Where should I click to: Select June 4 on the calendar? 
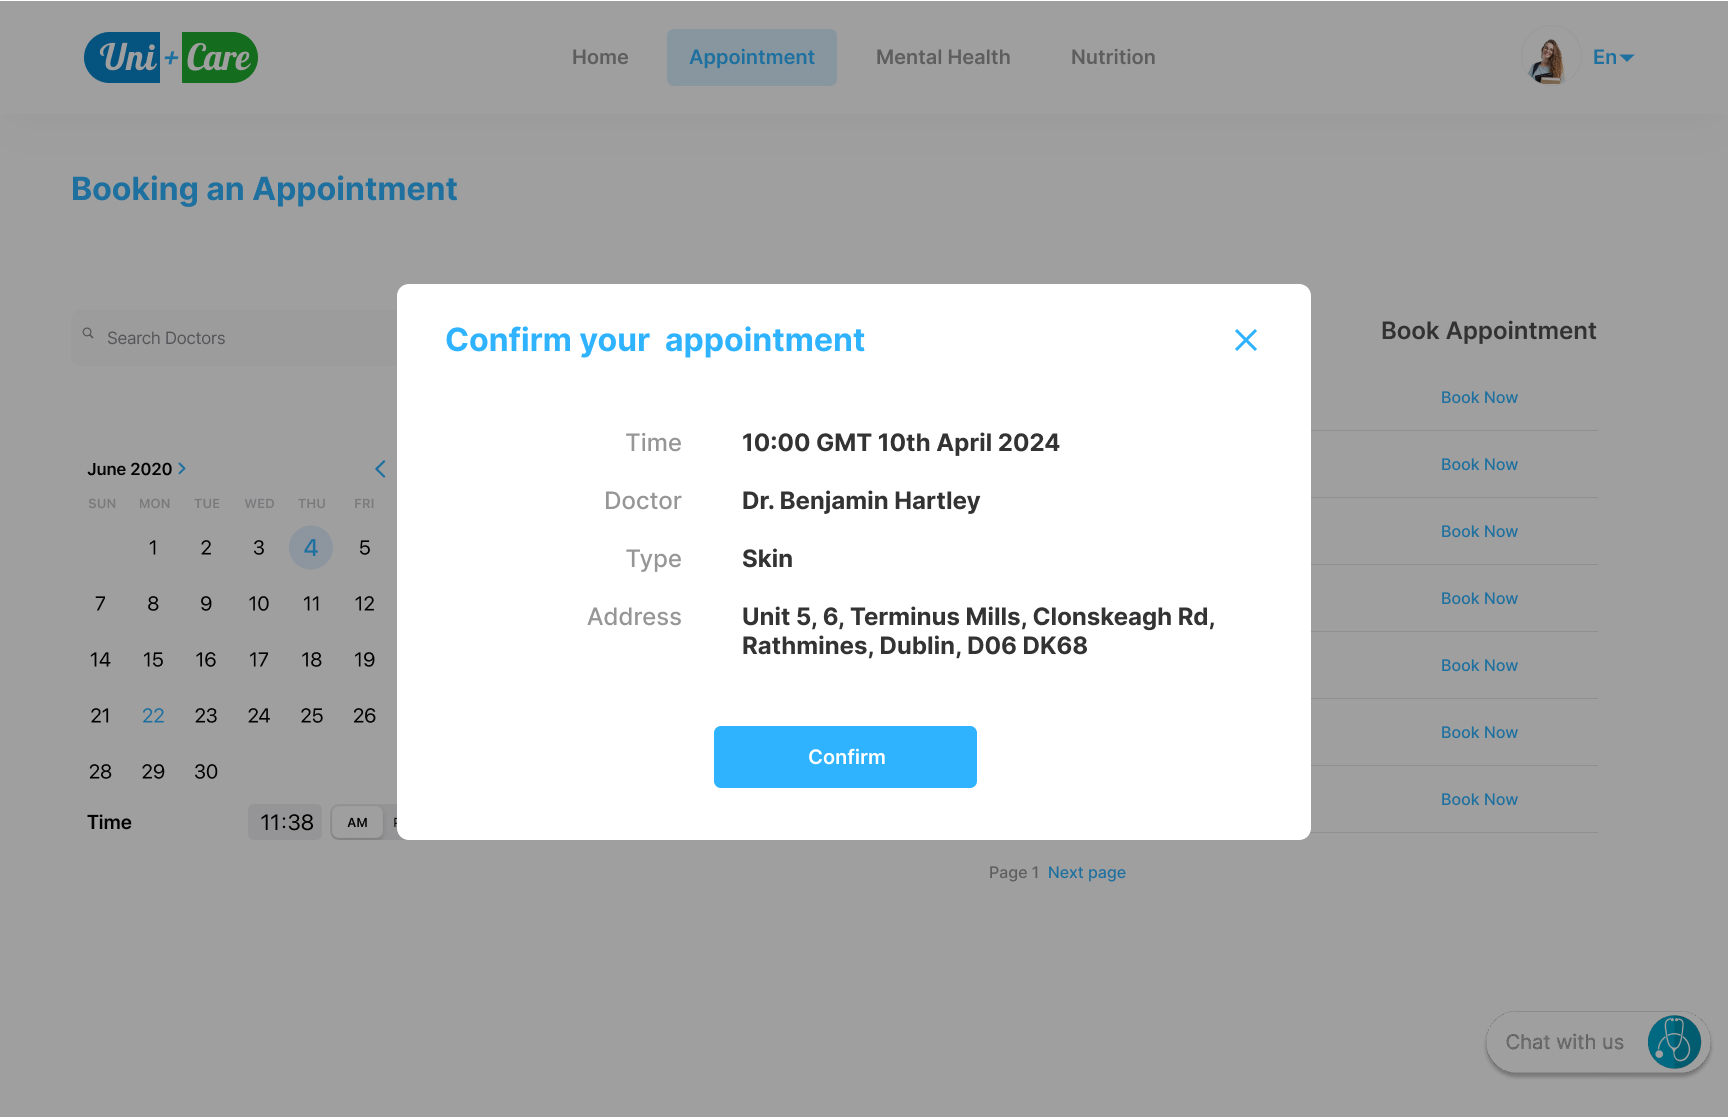coord(311,548)
